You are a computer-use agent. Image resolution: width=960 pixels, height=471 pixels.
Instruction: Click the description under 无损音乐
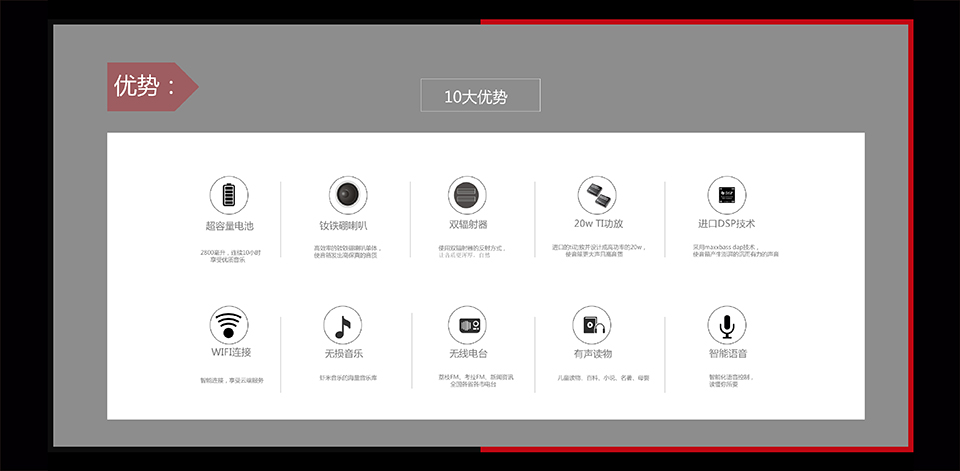tap(348, 378)
